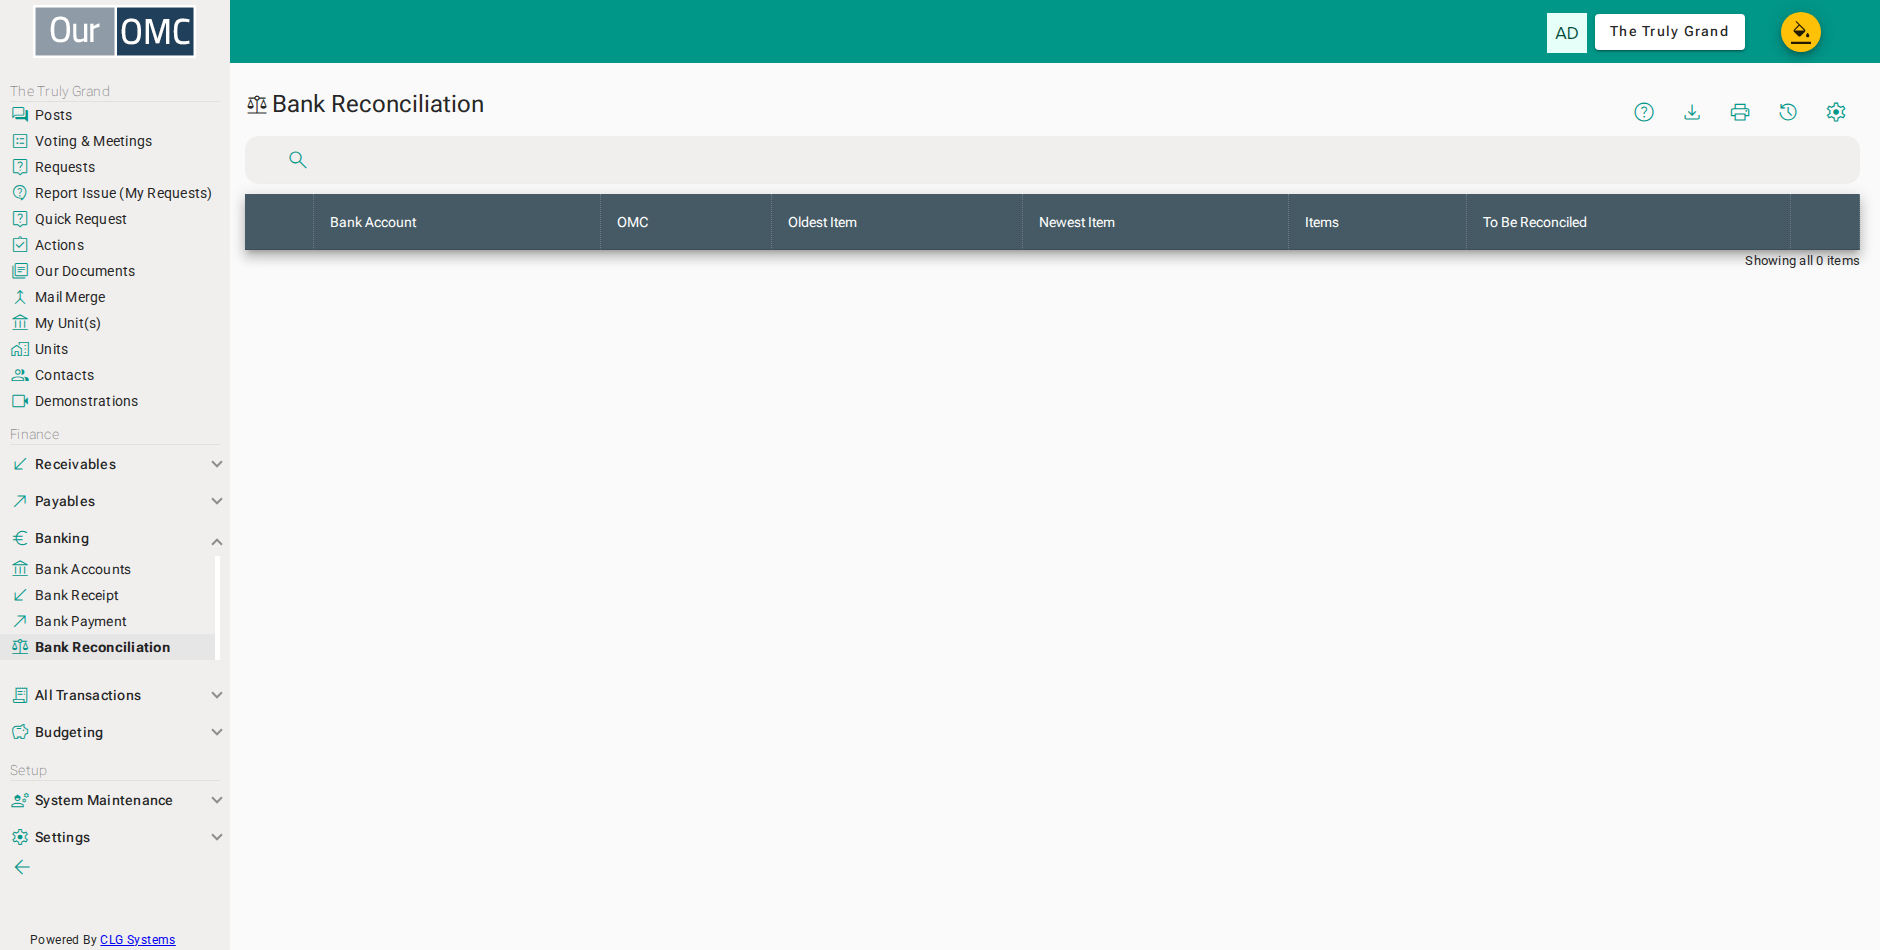Expand the Settings chevron
This screenshot has height=950, width=1880.
tap(217, 837)
